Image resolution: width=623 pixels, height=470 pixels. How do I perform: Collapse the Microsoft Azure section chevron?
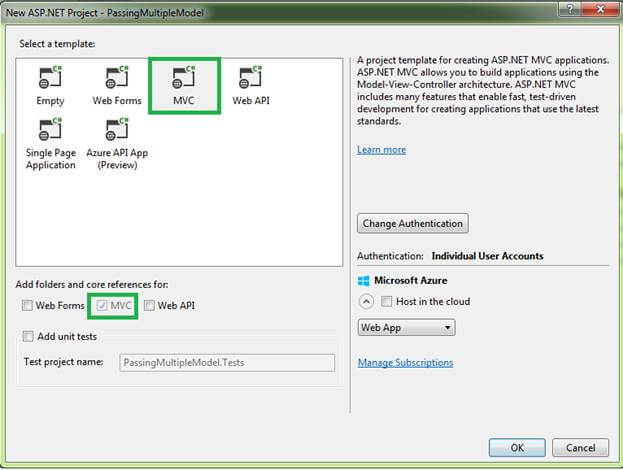coord(366,302)
